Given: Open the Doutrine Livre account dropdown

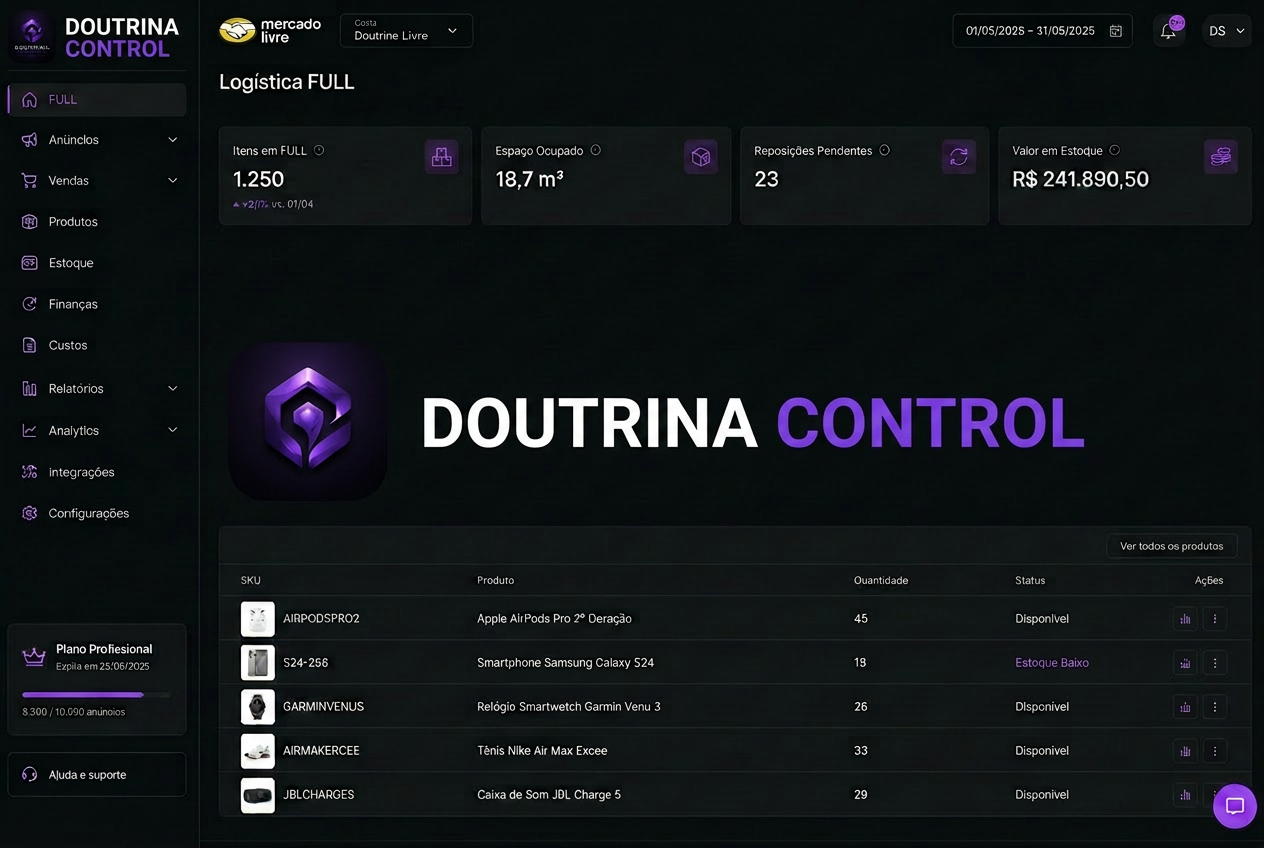Looking at the screenshot, I should pos(406,31).
